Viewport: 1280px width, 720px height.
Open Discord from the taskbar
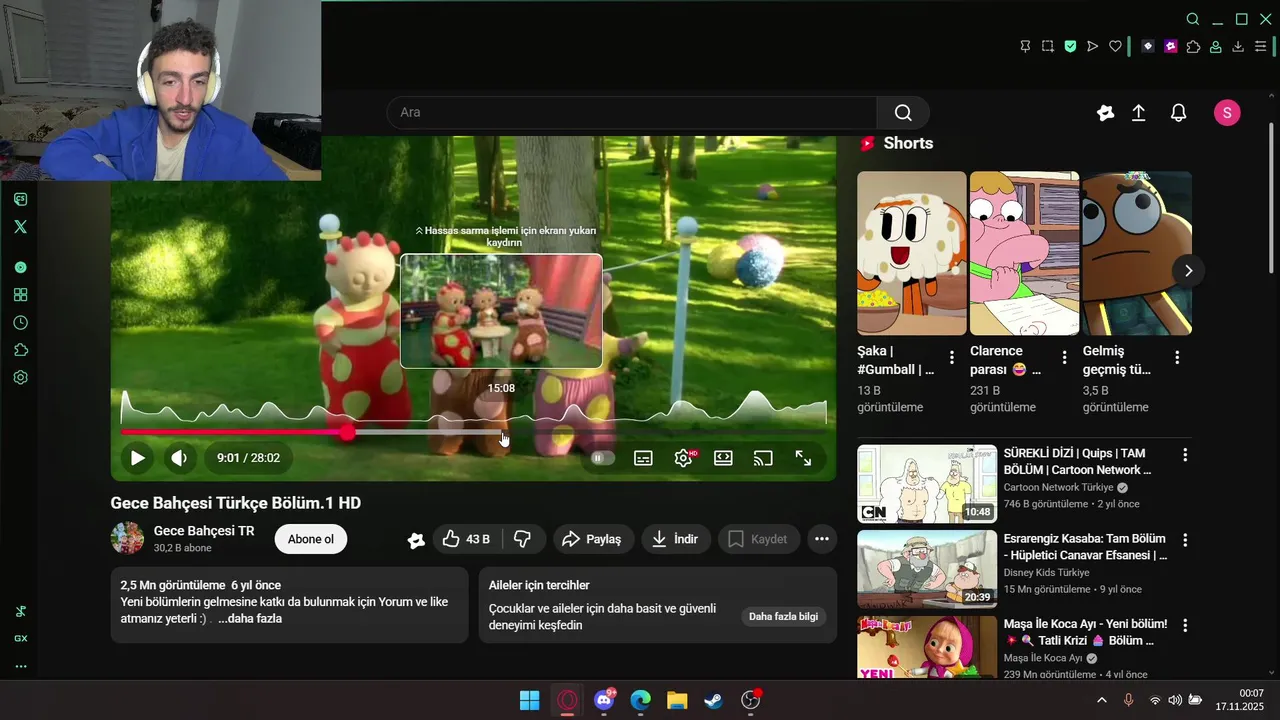click(x=603, y=700)
